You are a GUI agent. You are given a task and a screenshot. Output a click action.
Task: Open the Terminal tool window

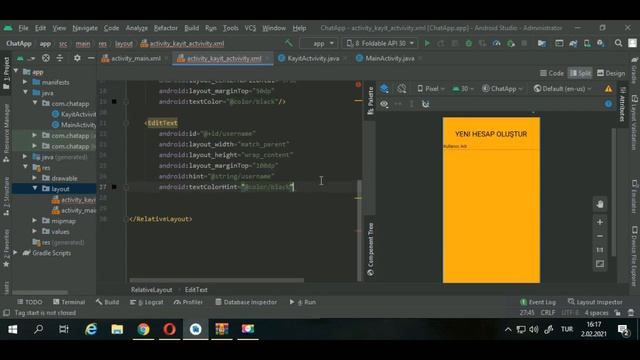pyautogui.click(x=69, y=302)
